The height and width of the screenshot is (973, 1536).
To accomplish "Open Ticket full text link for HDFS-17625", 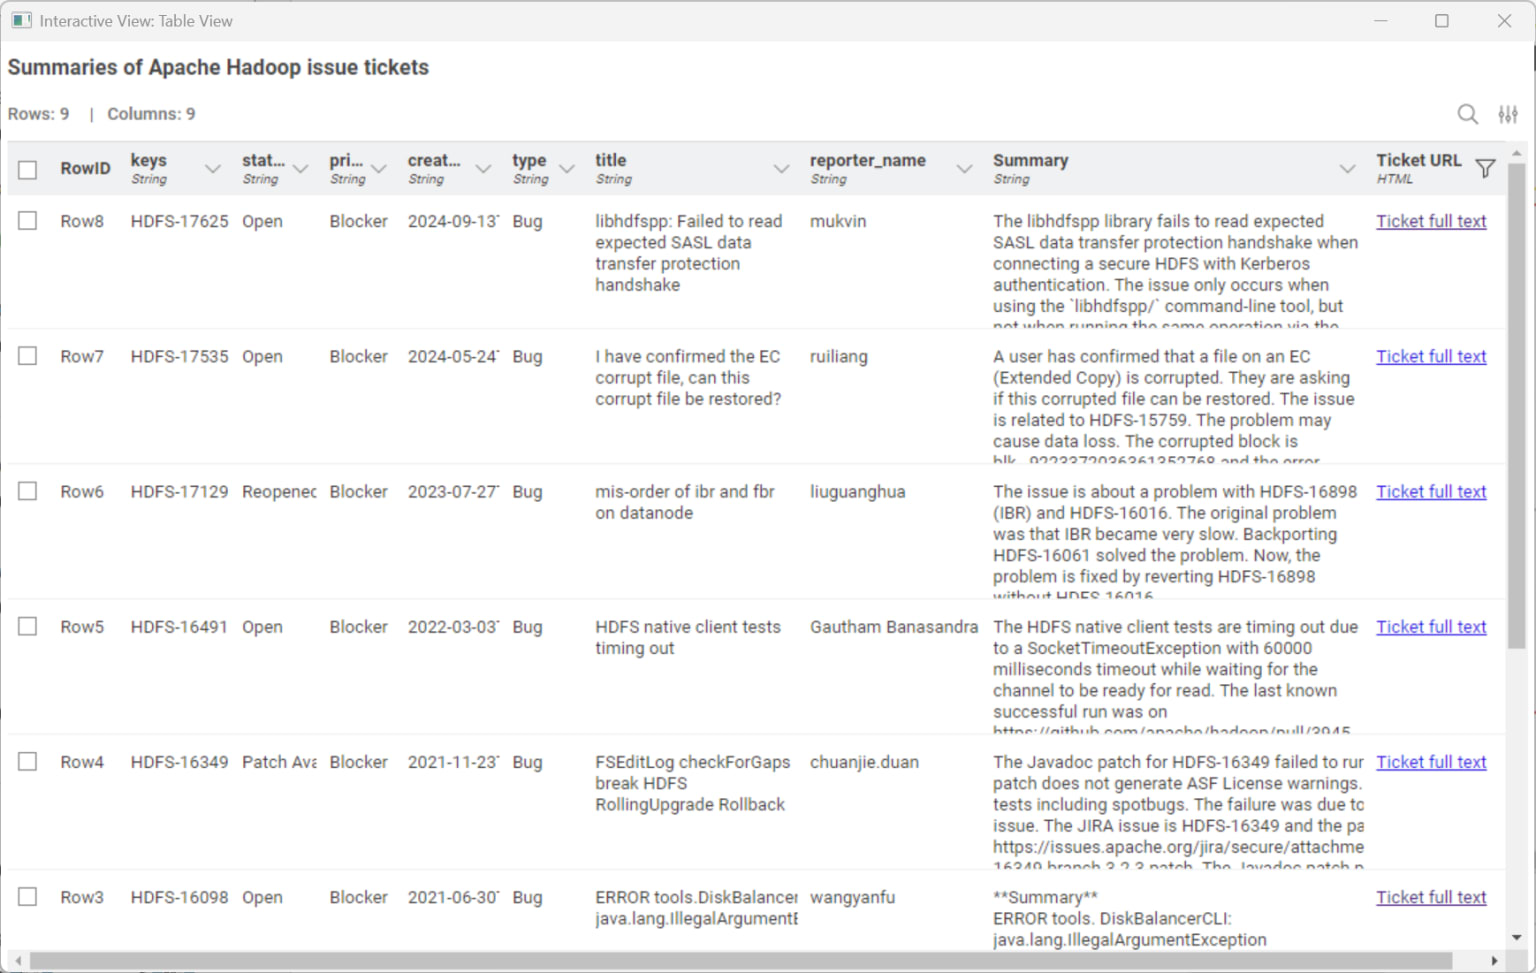I will 1431,221.
